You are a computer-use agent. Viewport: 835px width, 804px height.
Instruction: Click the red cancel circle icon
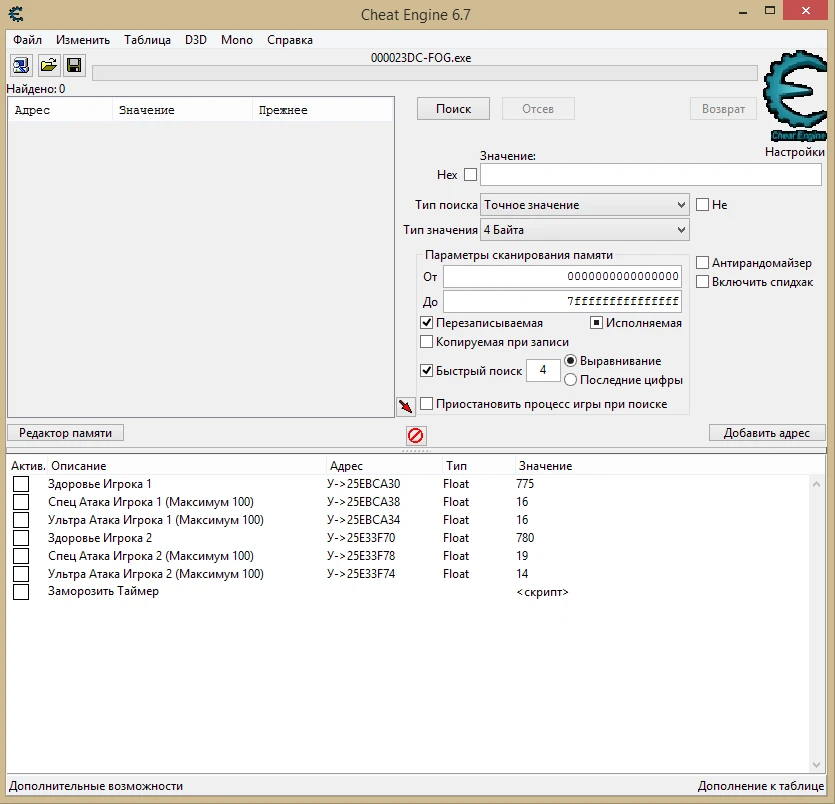tap(415, 436)
